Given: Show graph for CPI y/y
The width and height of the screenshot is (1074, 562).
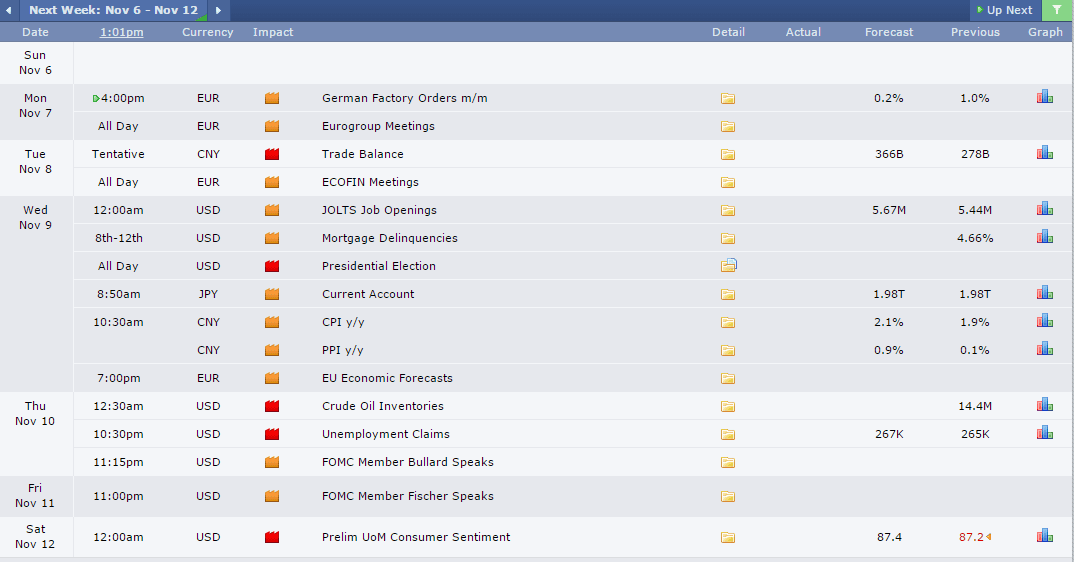Looking at the screenshot, I should tap(1045, 321).
